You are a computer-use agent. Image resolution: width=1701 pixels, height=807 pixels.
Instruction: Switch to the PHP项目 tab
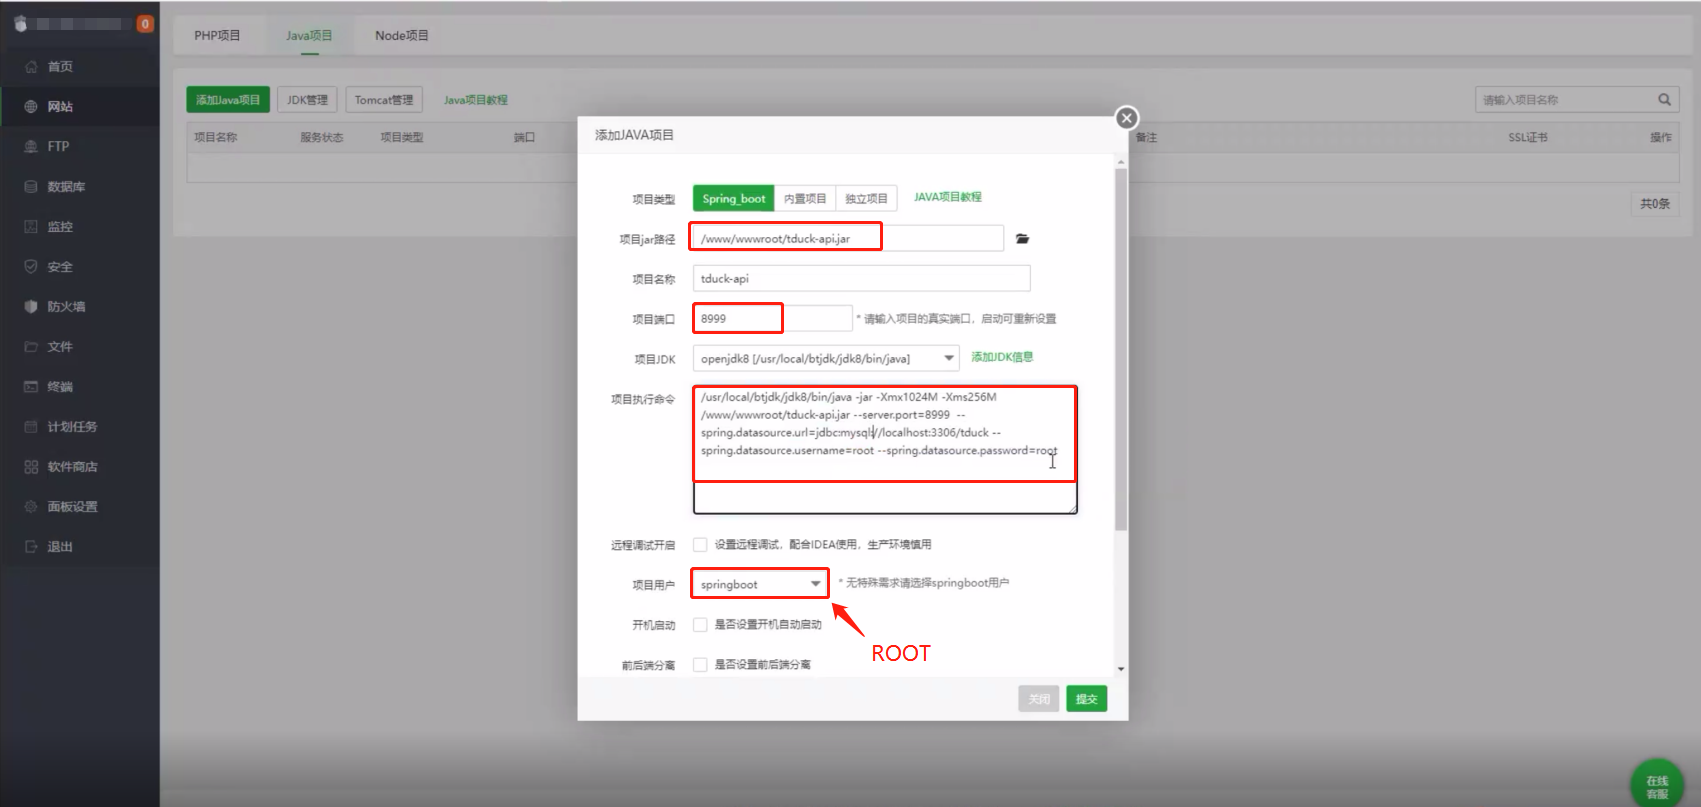tap(217, 36)
